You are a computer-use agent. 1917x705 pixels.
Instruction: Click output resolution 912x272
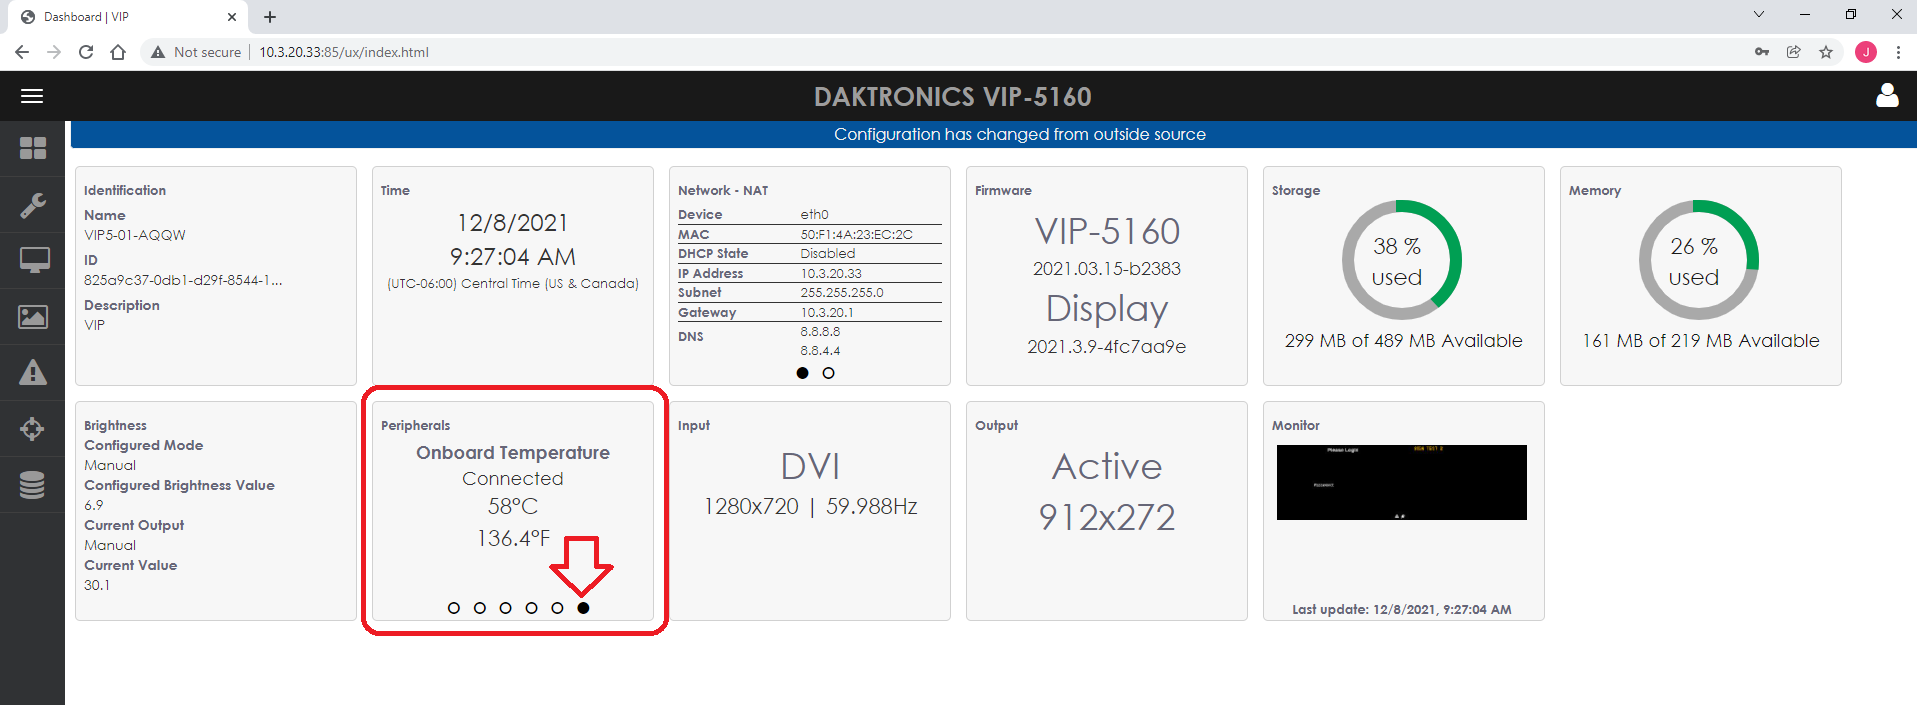tap(1107, 517)
